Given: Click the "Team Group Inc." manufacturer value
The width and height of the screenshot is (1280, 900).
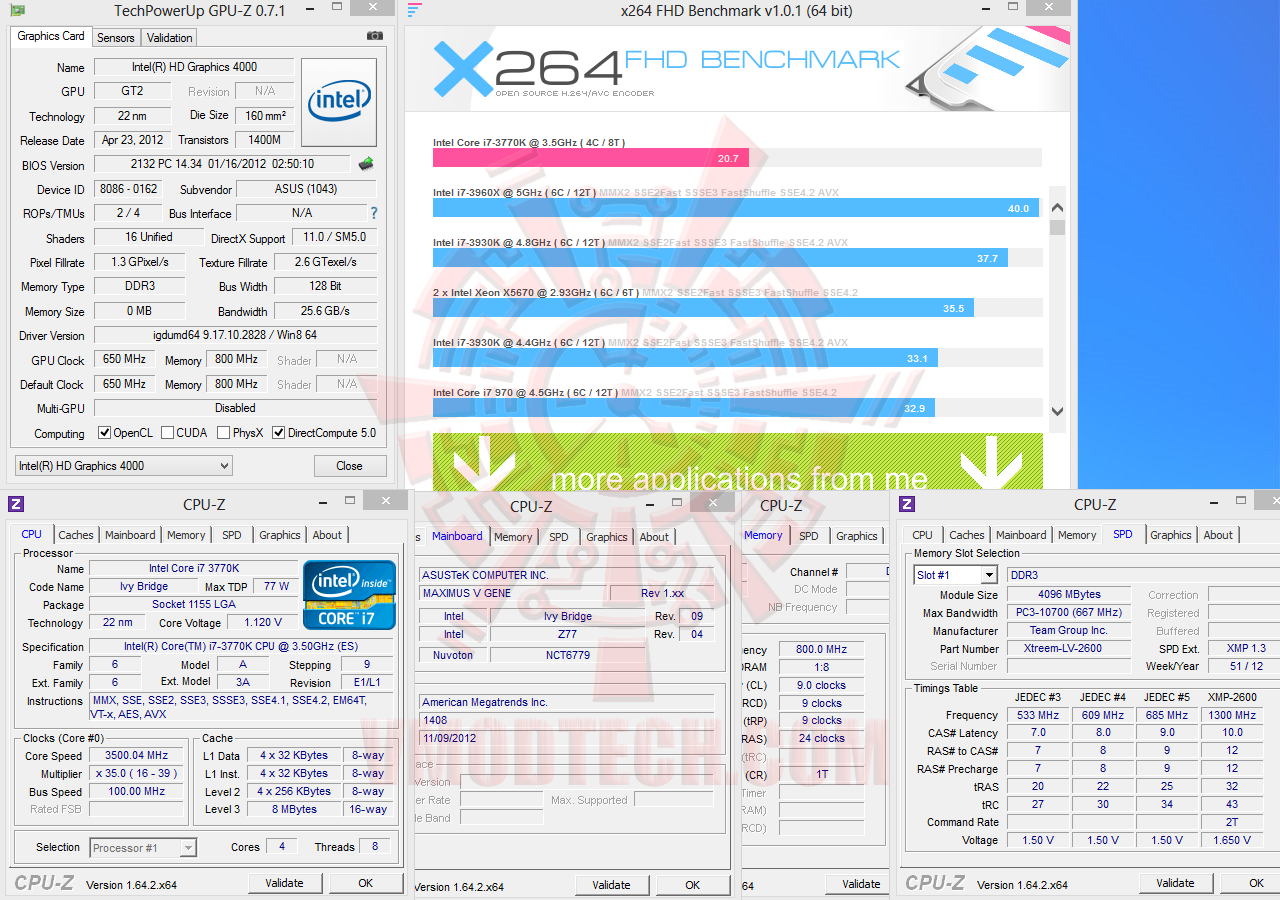Looking at the screenshot, I should tap(1069, 630).
